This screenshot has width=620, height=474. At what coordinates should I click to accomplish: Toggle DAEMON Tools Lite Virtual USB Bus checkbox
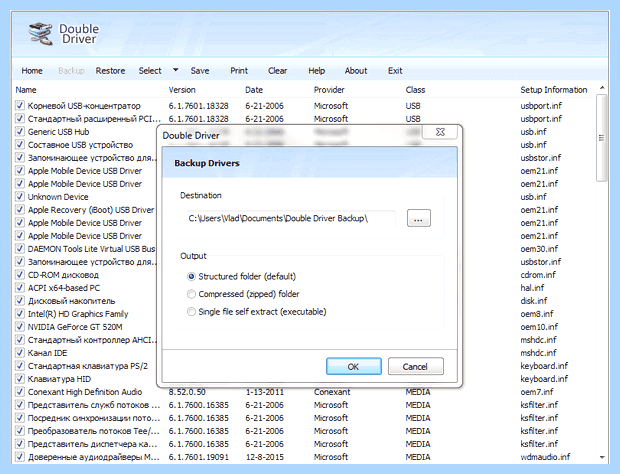point(20,249)
